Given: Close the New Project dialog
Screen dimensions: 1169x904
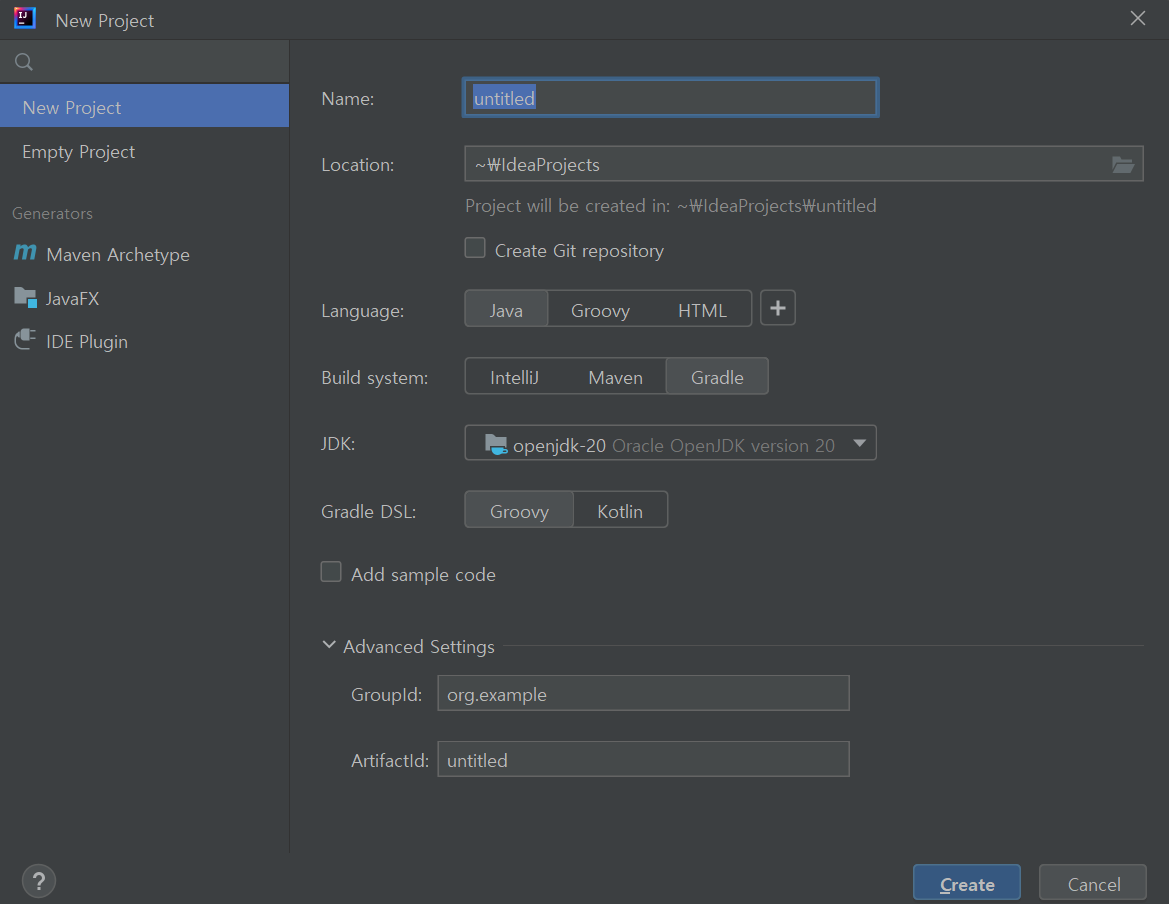Looking at the screenshot, I should pos(1138,19).
